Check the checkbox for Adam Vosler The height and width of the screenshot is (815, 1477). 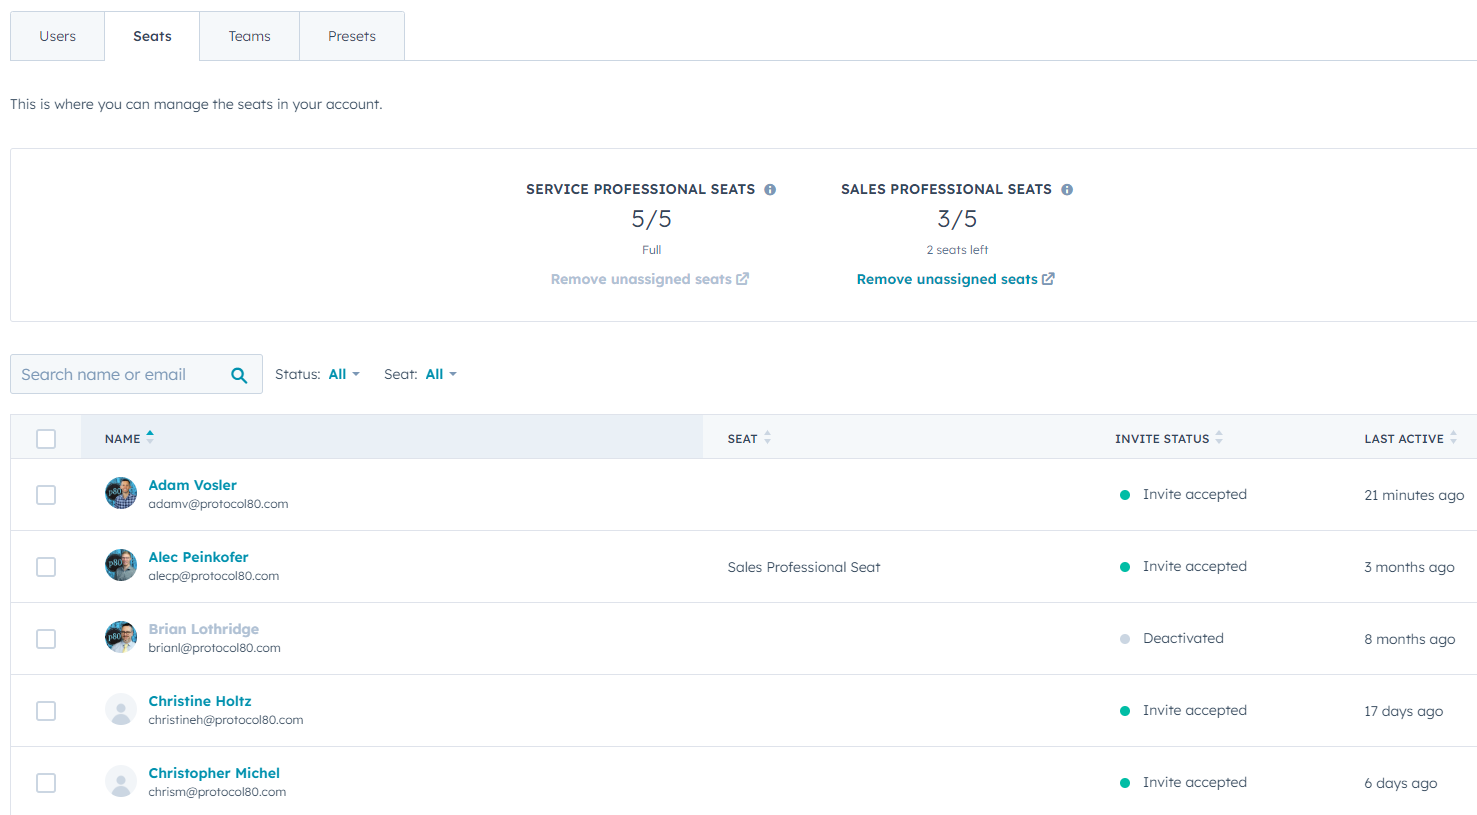pyautogui.click(x=45, y=494)
